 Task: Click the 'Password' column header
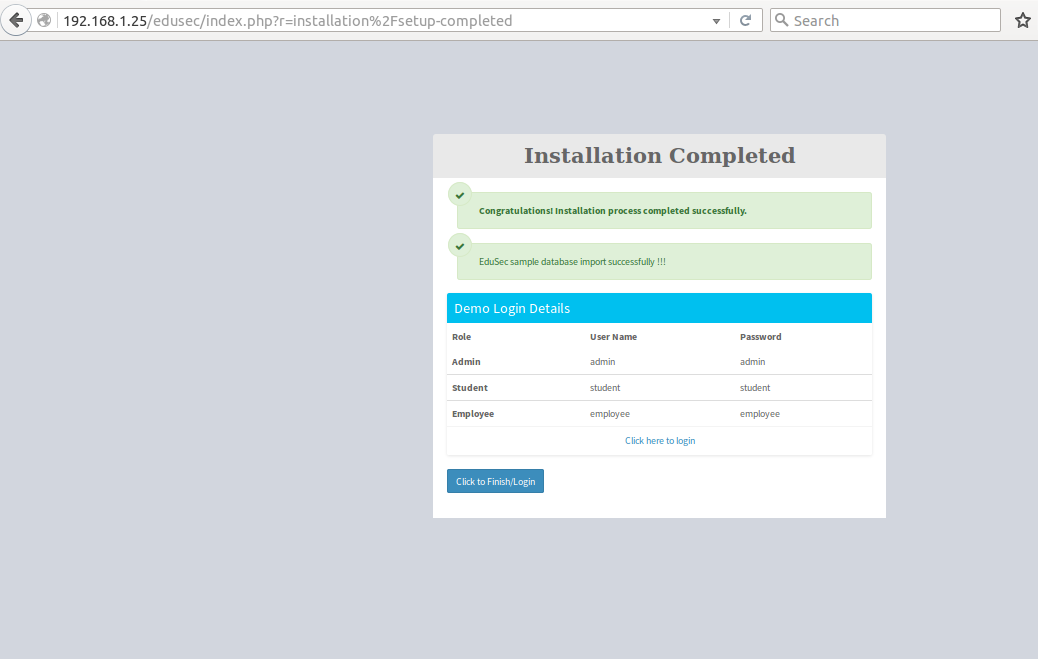click(x=761, y=337)
